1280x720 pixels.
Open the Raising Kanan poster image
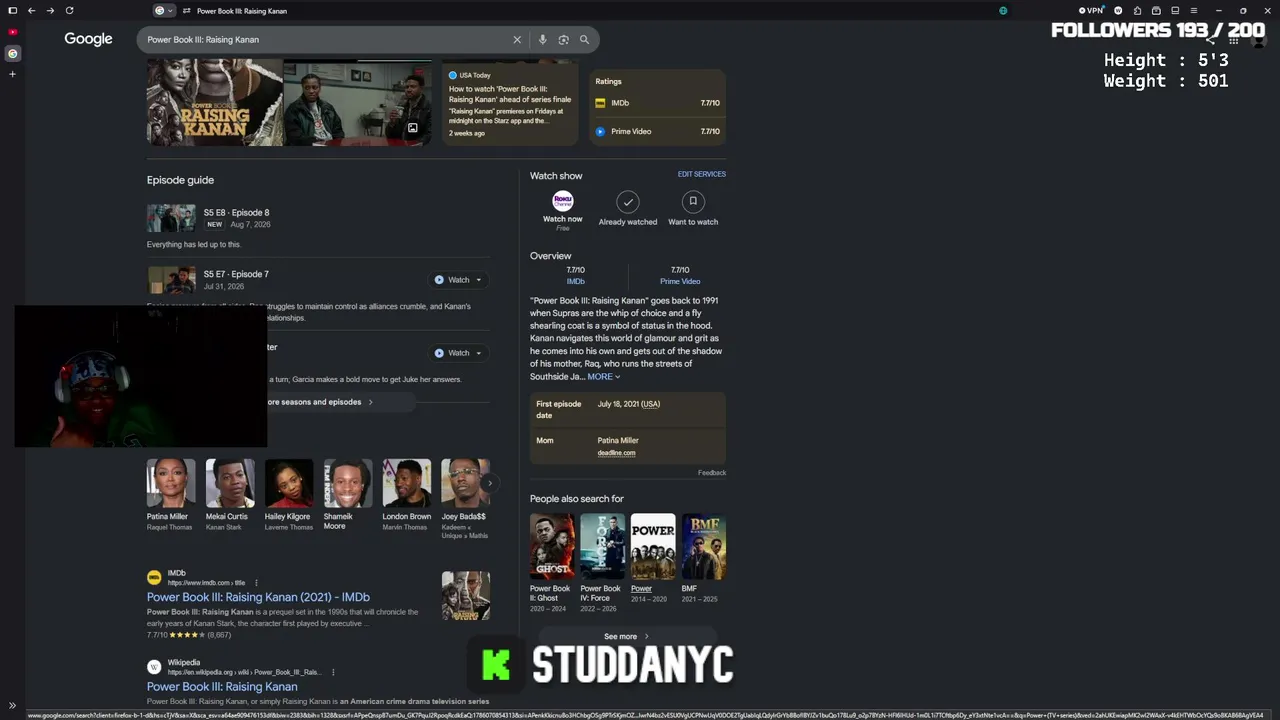(214, 103)
